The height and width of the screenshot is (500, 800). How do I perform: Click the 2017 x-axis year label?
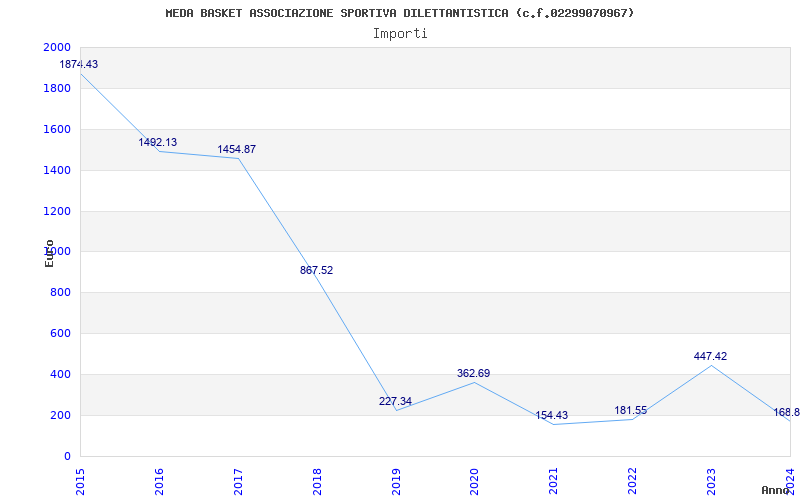coord(238,482)
